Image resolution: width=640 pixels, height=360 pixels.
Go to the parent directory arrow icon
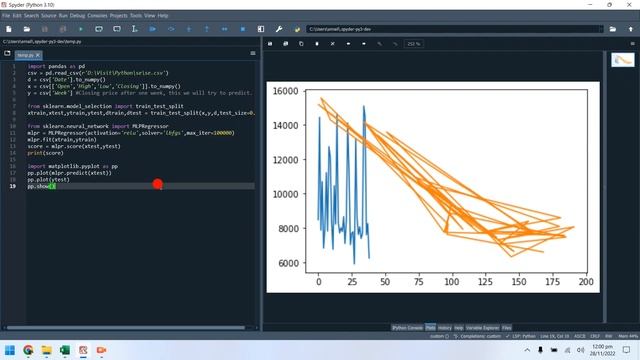631,29
